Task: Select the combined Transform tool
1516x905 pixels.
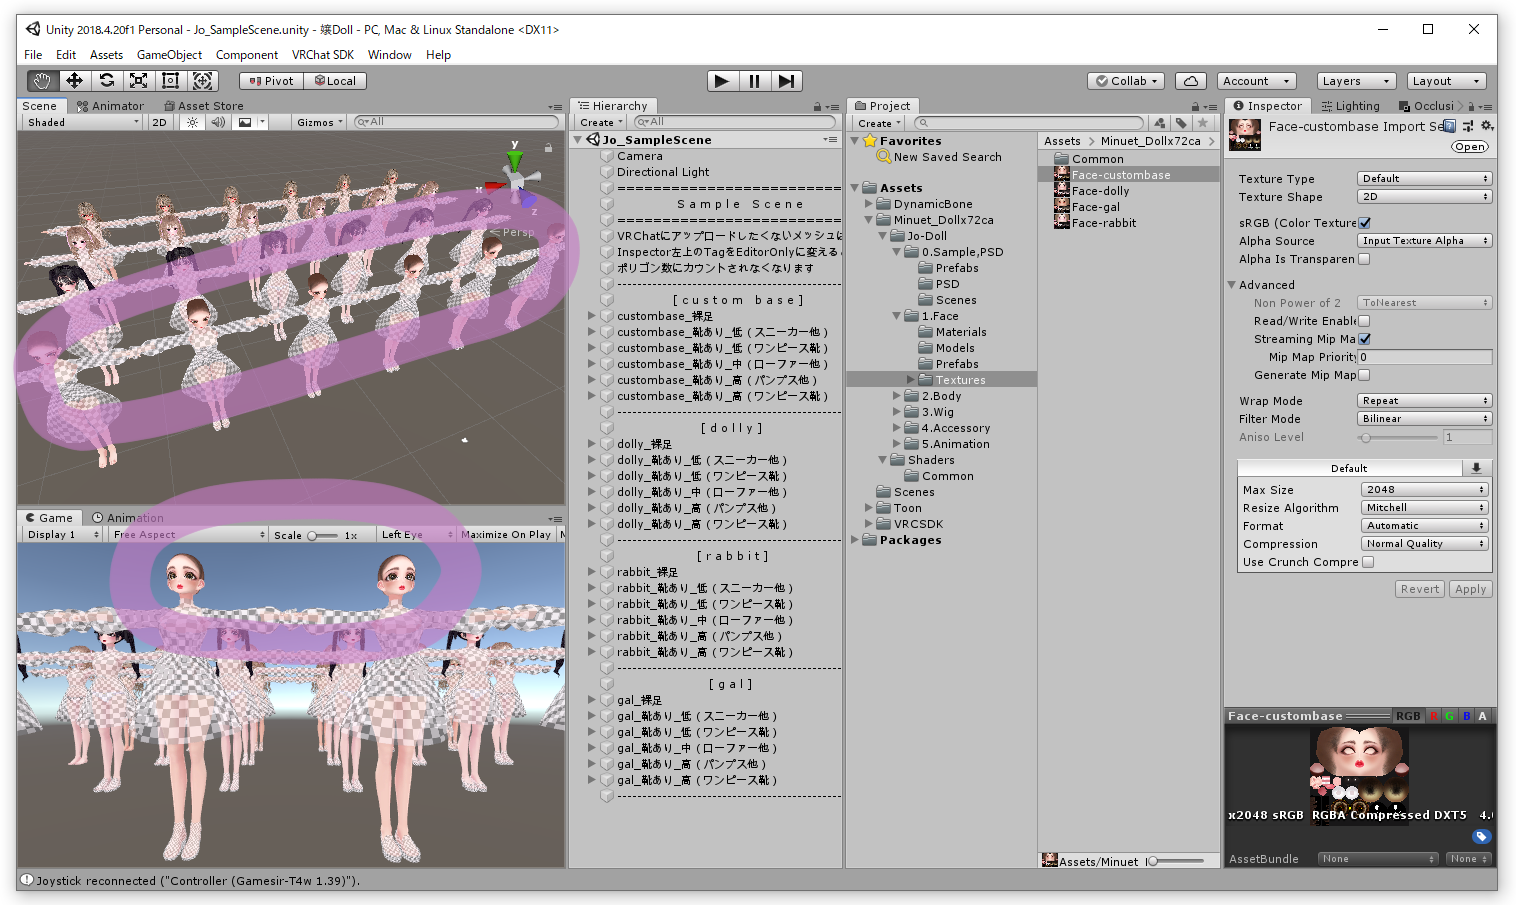Action: point(202,81)
